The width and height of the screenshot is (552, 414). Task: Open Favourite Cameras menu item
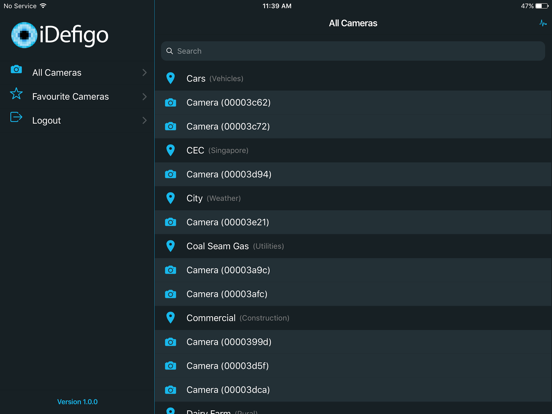[x=77, y=96]
